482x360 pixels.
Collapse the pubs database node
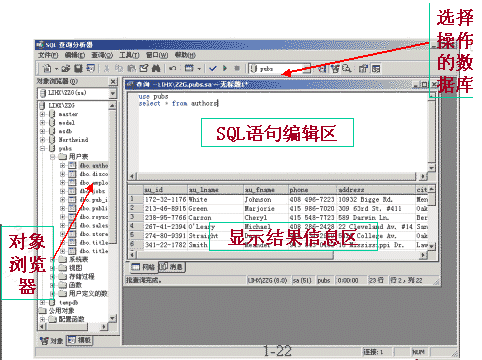click(43, 148)
